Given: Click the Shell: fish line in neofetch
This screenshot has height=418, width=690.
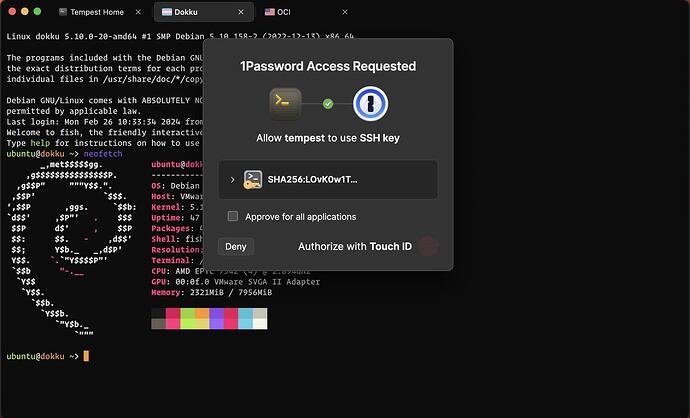Looking at the screenshot, I should point(177,239).
